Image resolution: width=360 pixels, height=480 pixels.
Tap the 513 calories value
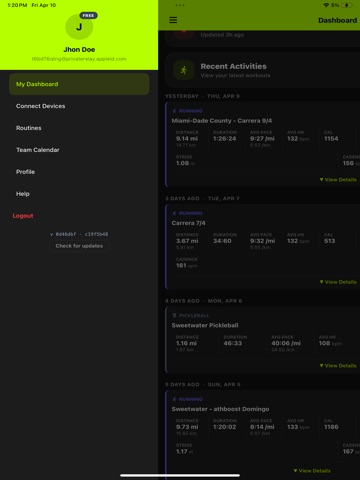329,241
